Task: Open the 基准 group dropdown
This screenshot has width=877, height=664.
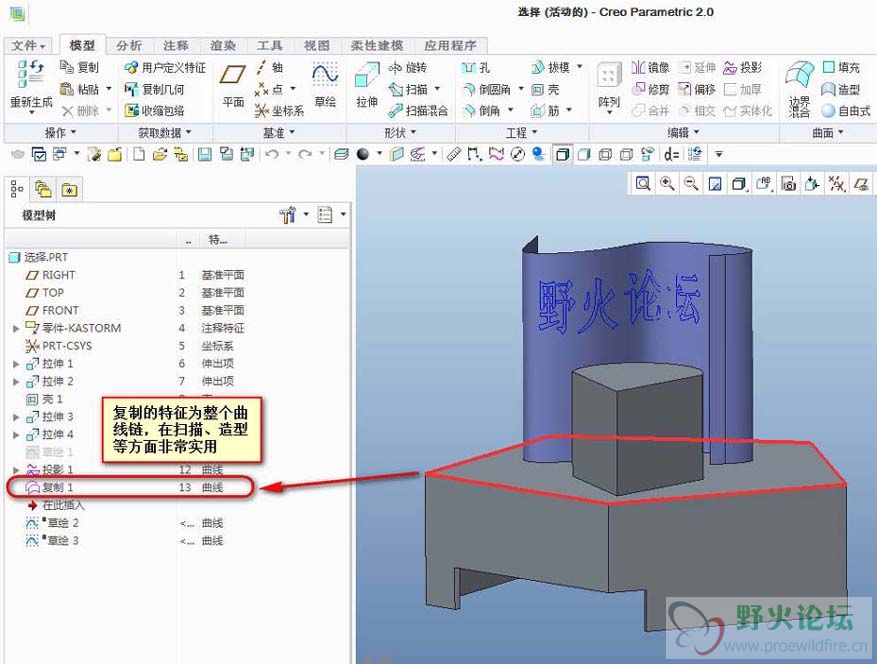Action: click(x=279, y=133)
